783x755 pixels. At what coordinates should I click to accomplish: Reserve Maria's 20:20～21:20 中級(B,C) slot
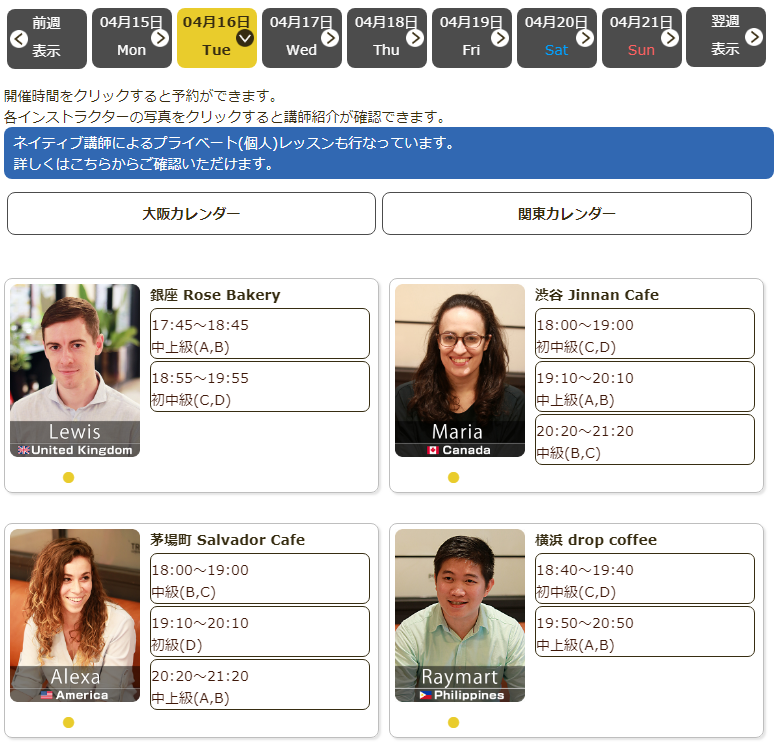click(x=644, y=440)
